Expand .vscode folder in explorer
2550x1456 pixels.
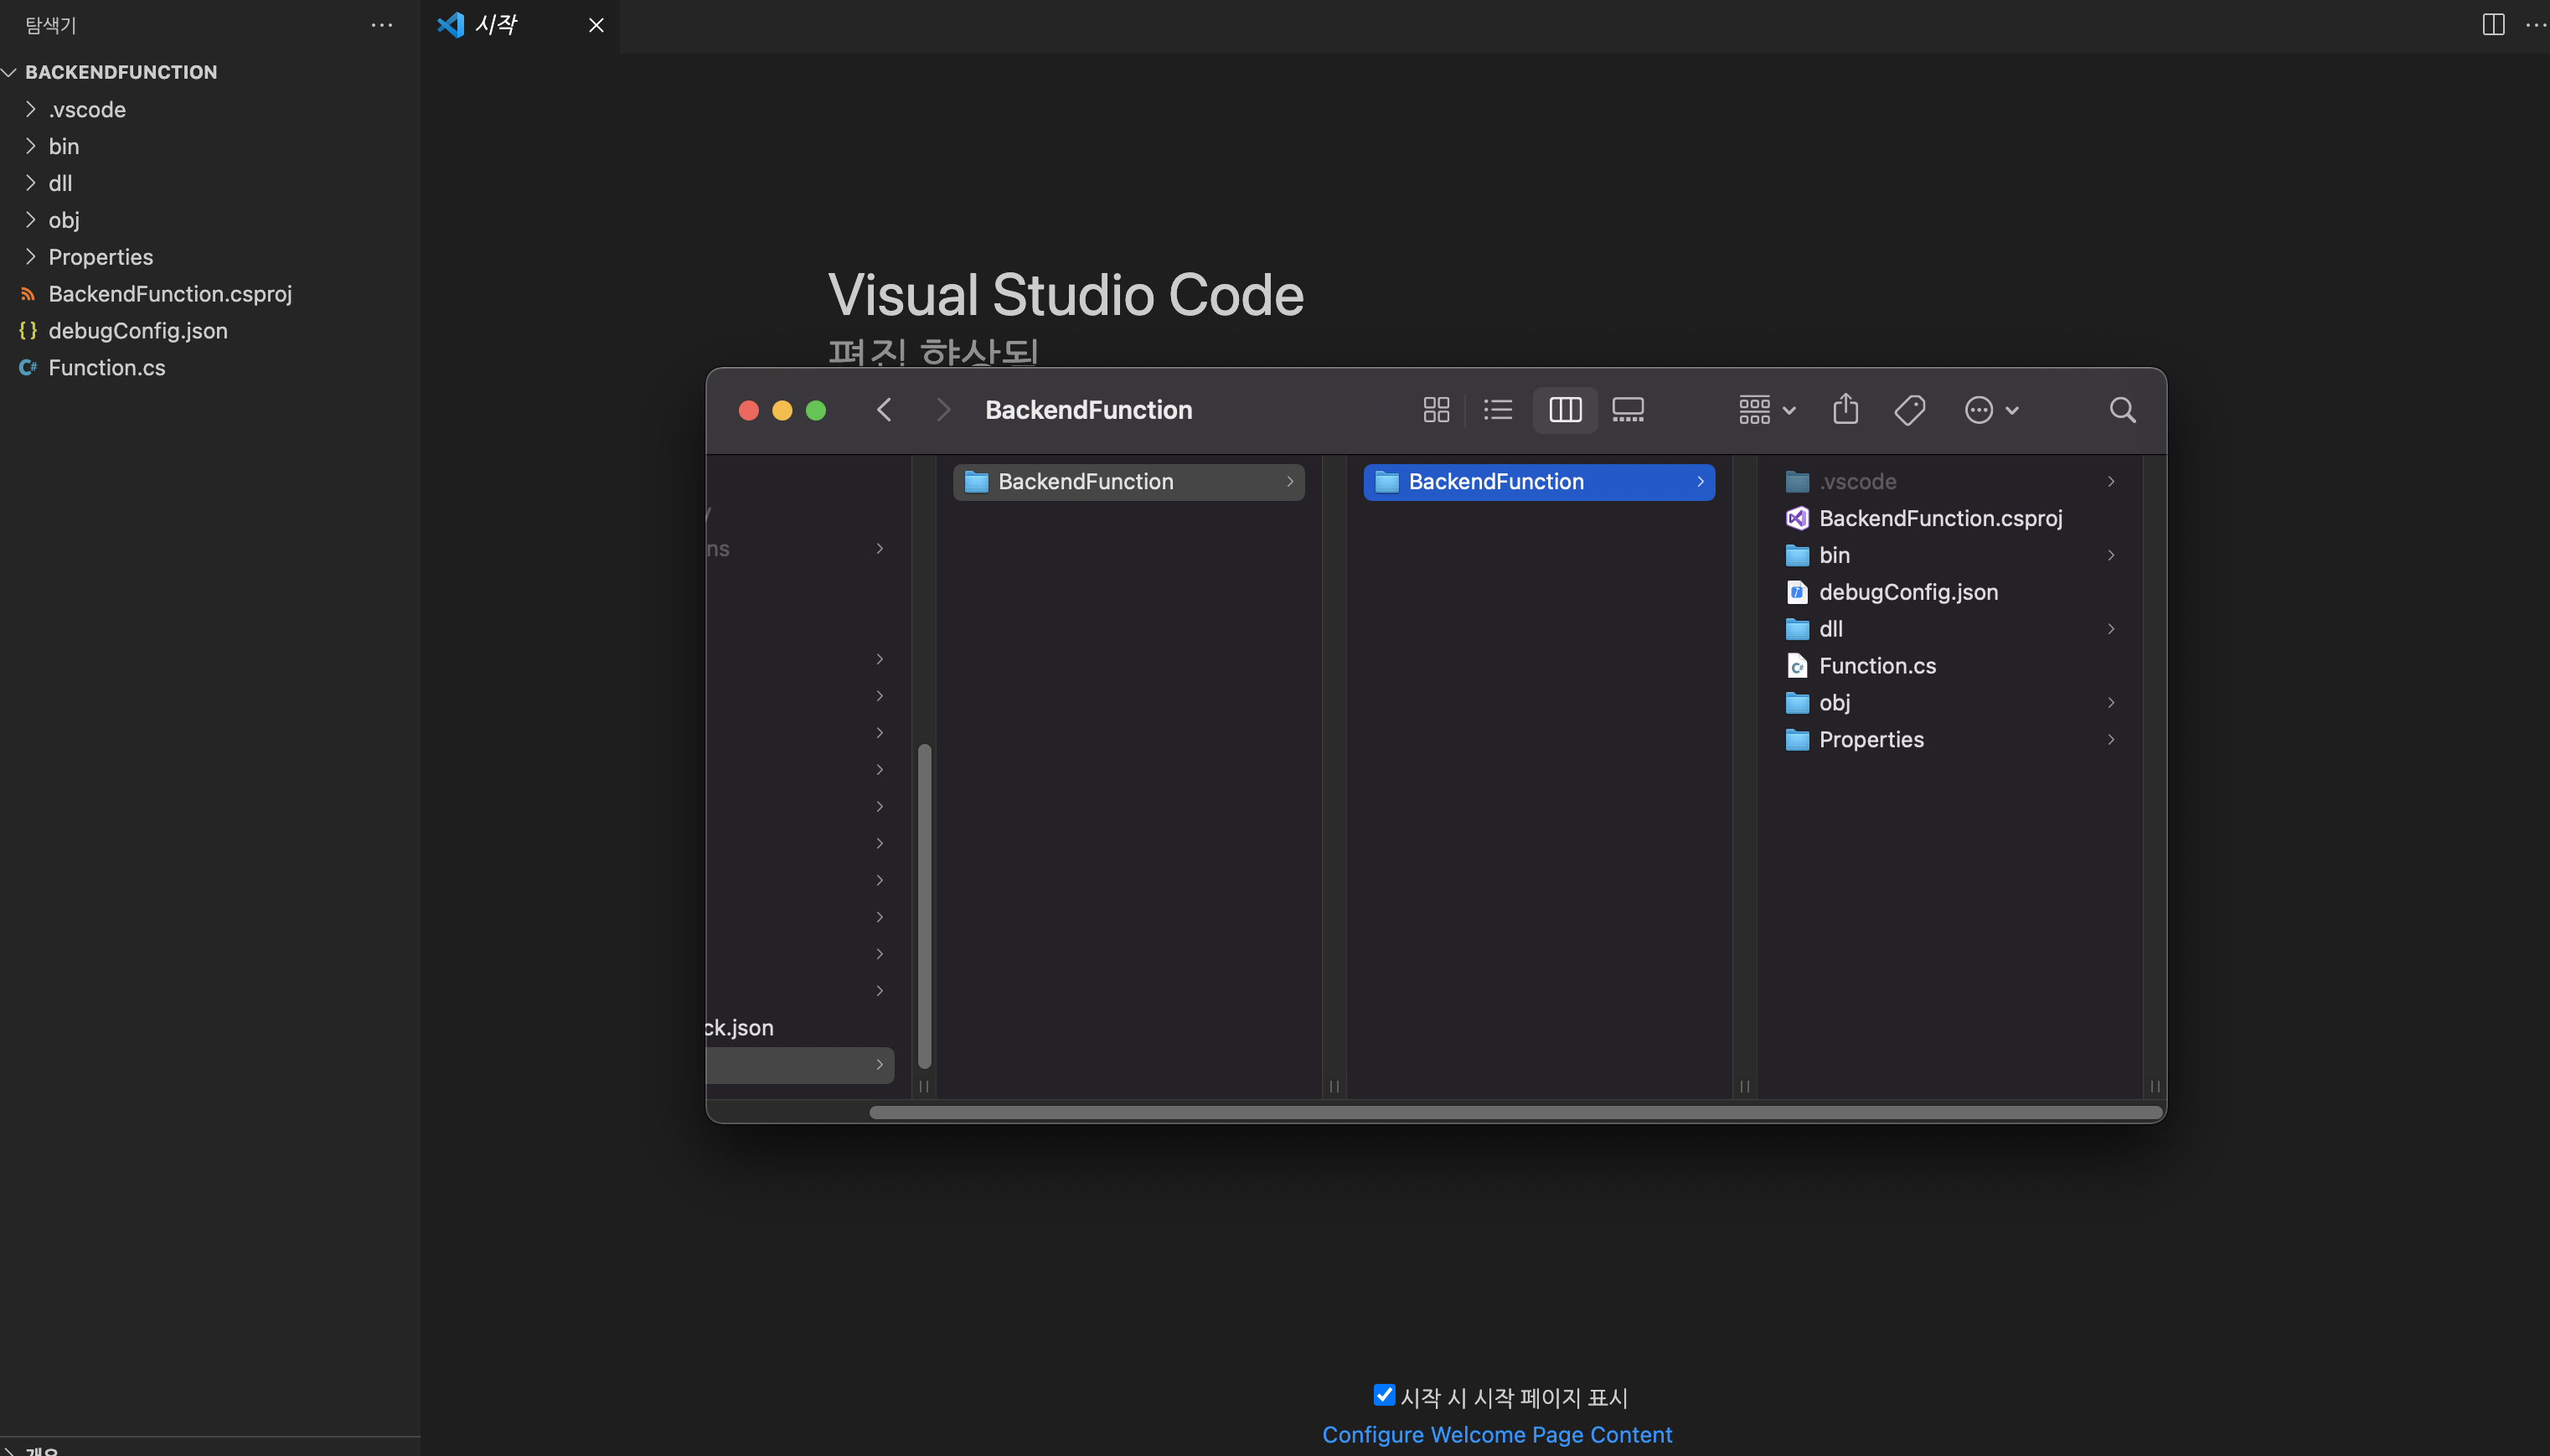coord(210,109)
